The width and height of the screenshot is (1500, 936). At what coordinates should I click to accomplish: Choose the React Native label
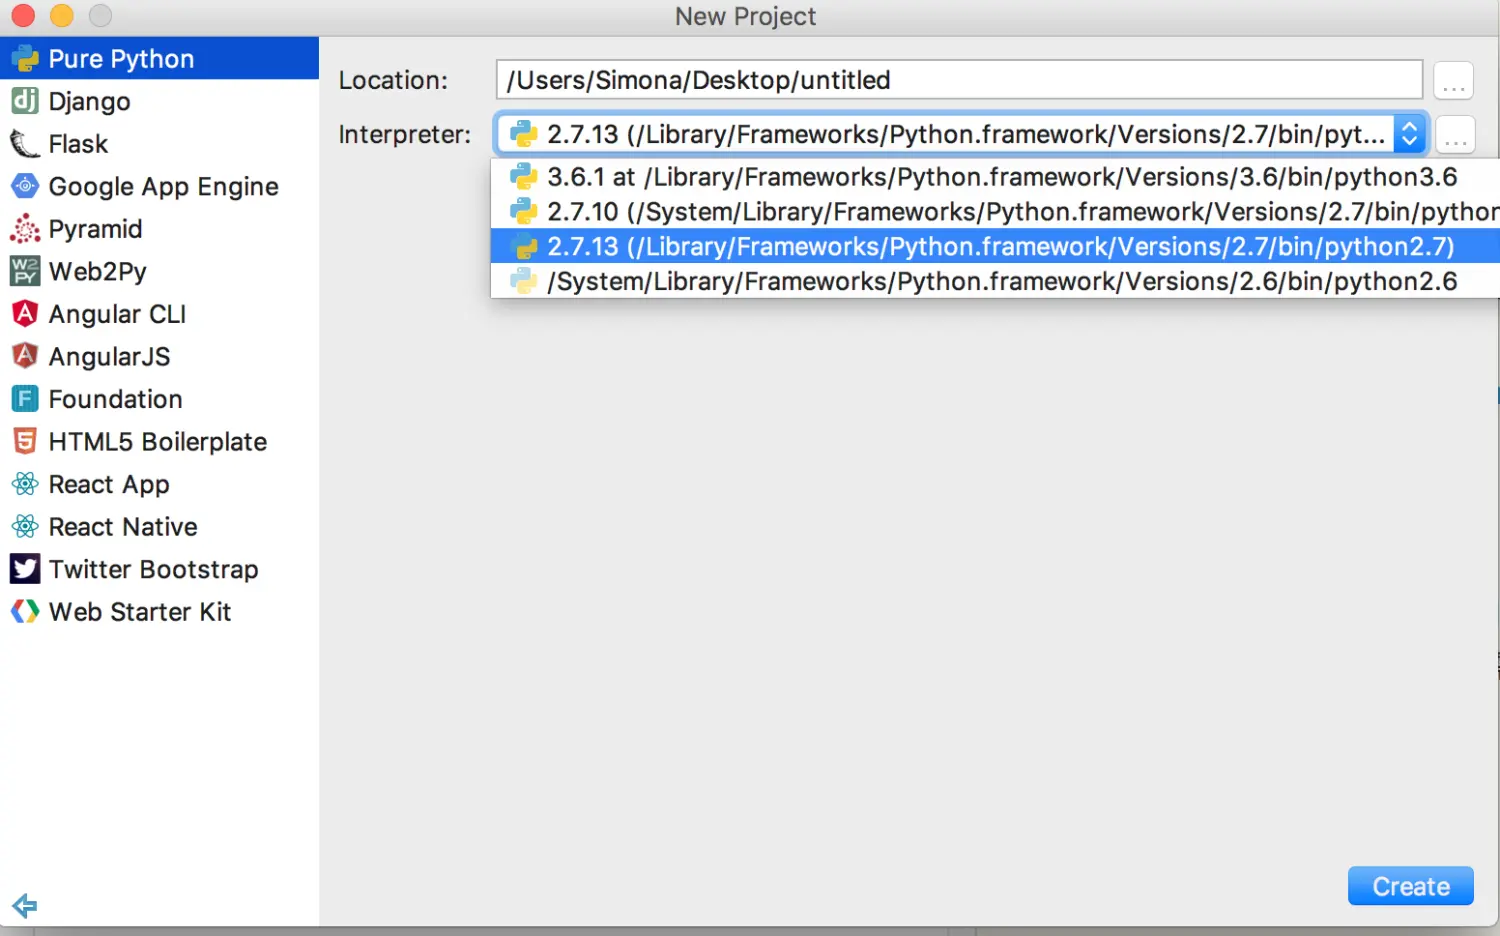click(x=123, y=526)
